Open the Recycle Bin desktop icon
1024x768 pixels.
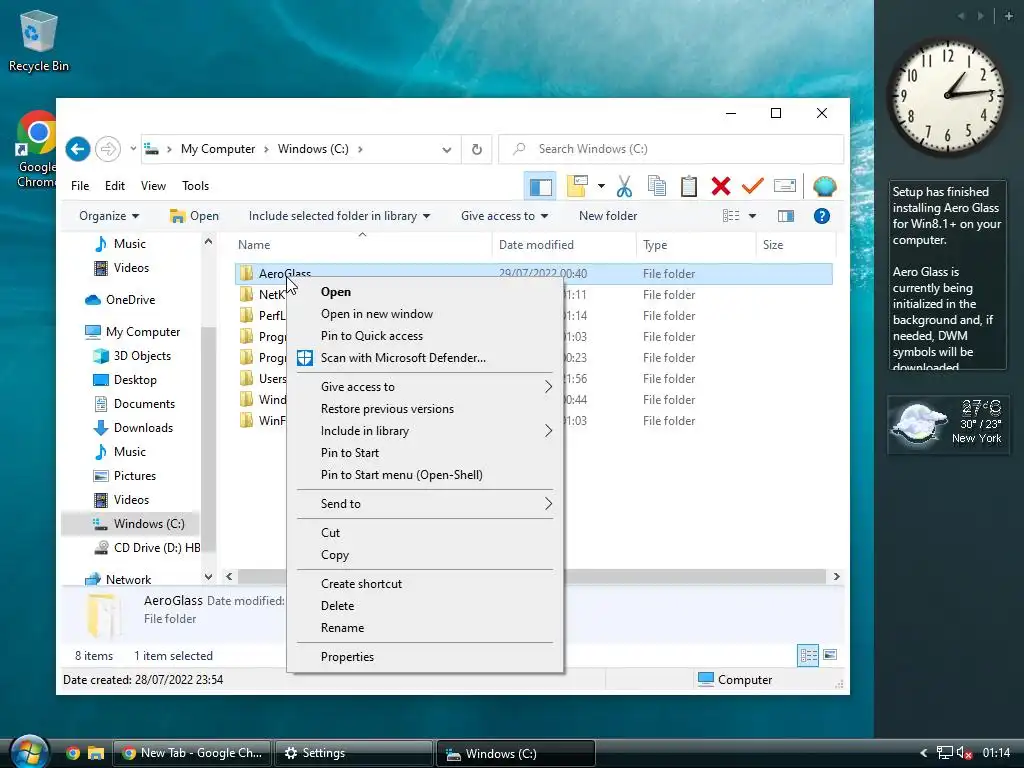click(x=39, y=40)
